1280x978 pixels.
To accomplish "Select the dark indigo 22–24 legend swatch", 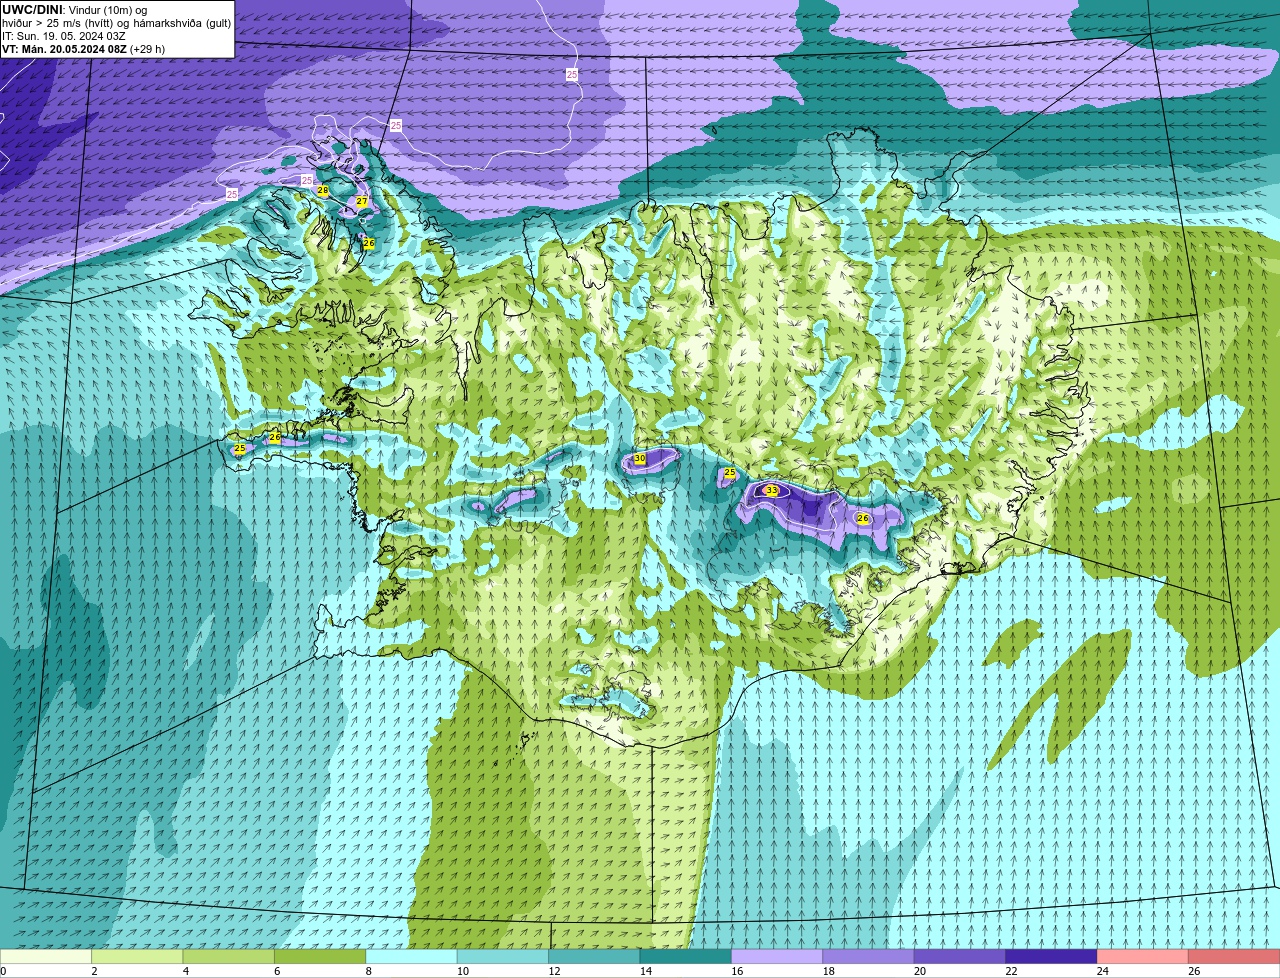I will pyautogui.click(x=1052, y=957).
